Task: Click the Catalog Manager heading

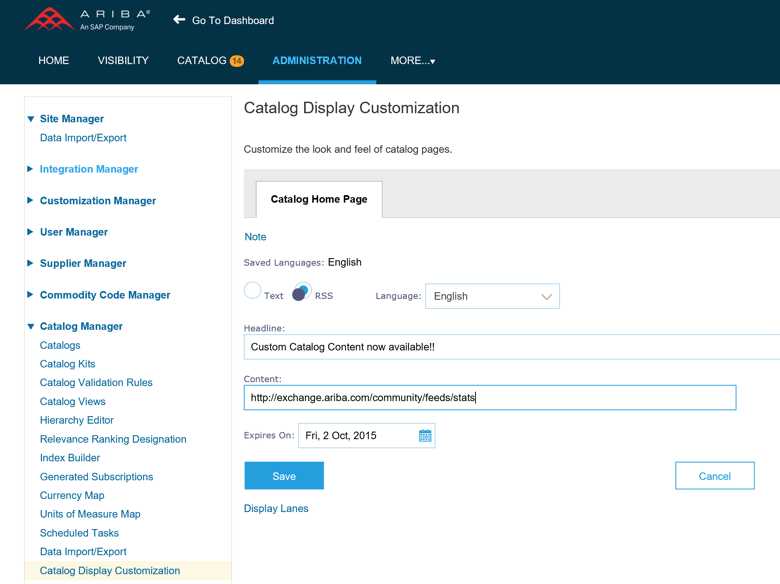Action: (x=81, y=326)
